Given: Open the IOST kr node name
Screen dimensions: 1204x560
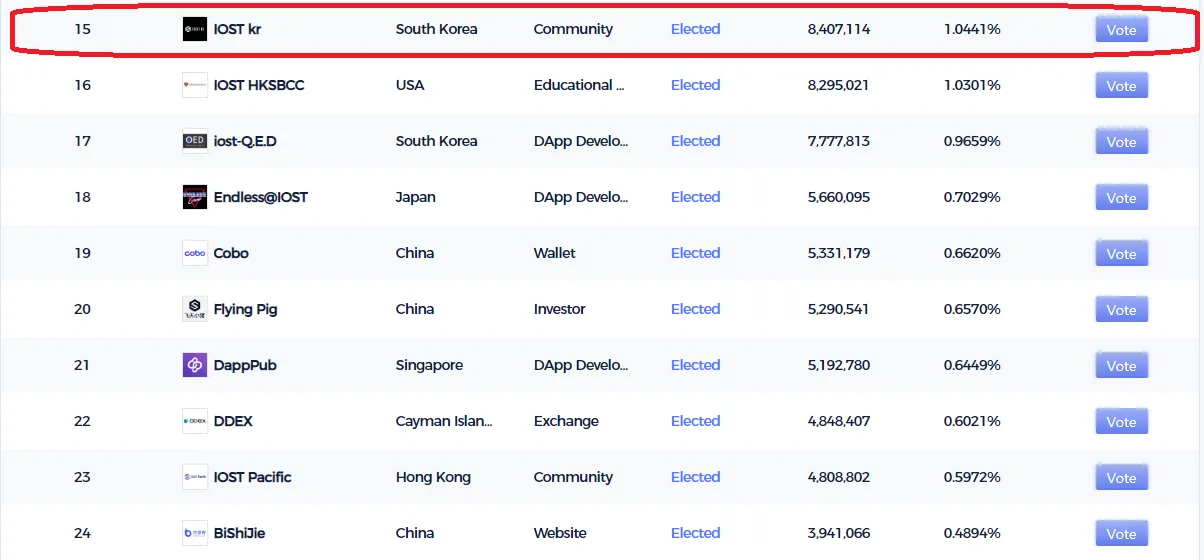Looking at the screenshot, I should coord(237,29).
